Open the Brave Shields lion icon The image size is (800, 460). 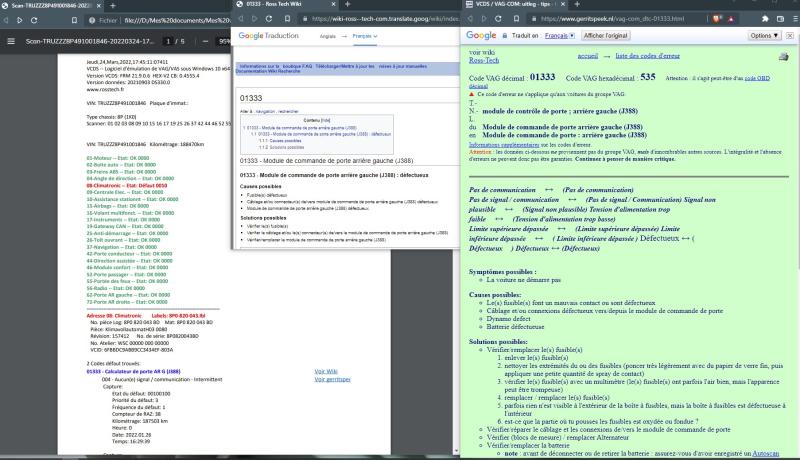717,19
